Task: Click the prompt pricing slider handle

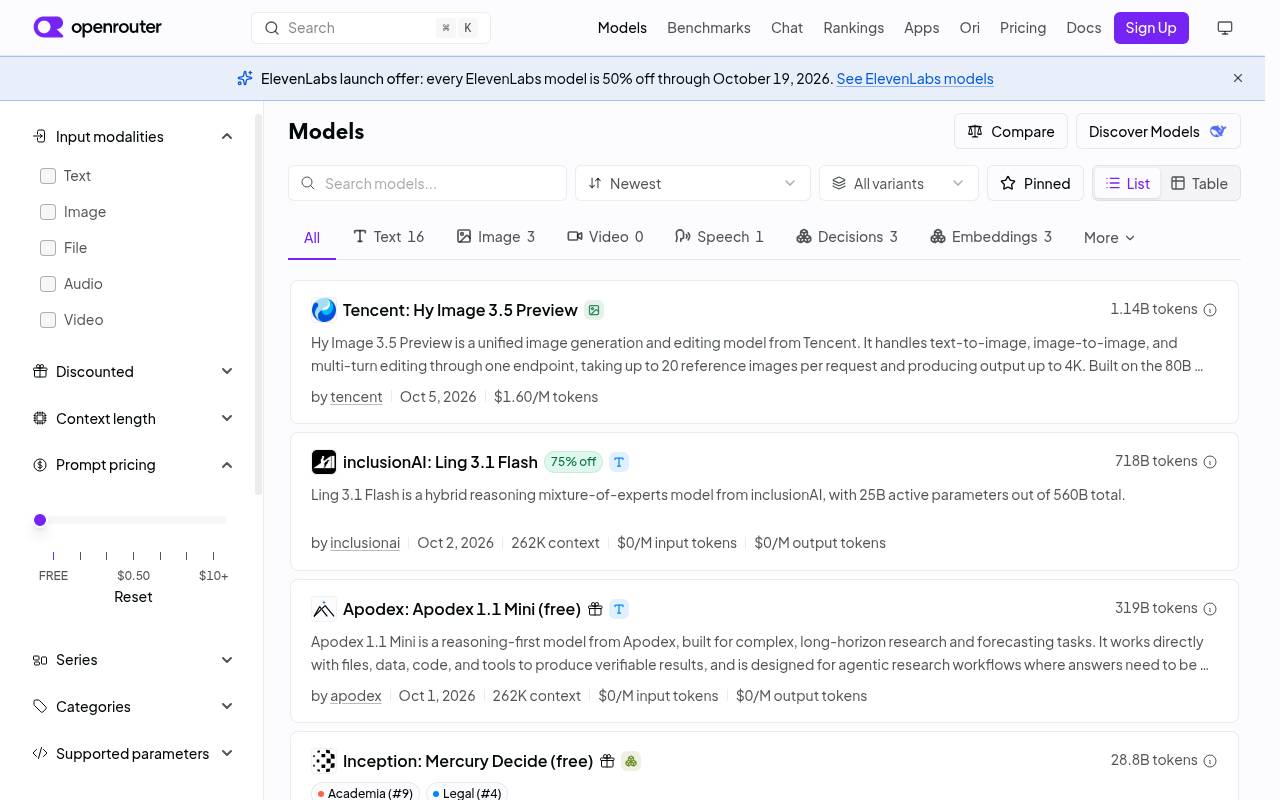Action: (x=40, y=520)
